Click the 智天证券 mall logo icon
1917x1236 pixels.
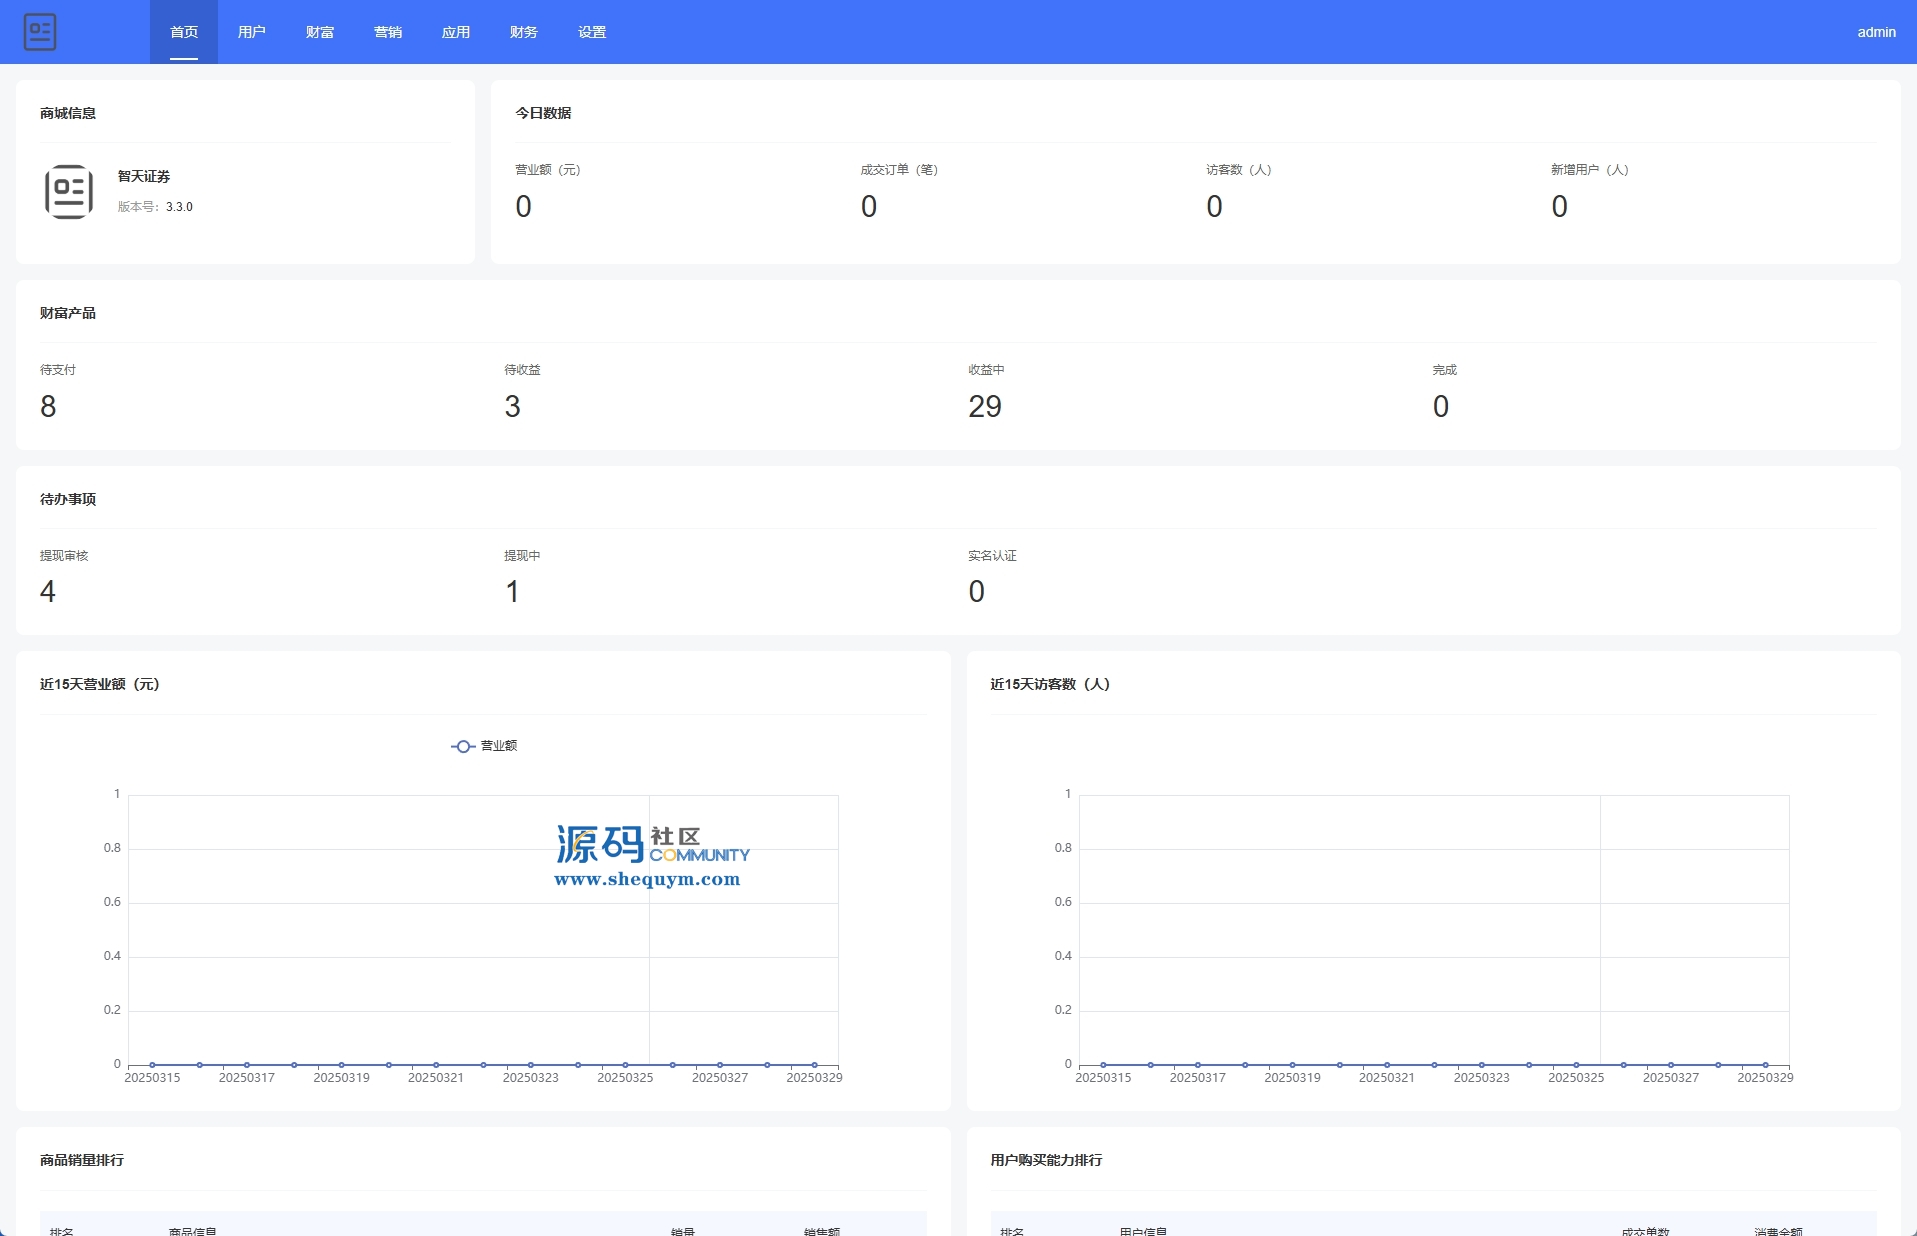point(69,191)
